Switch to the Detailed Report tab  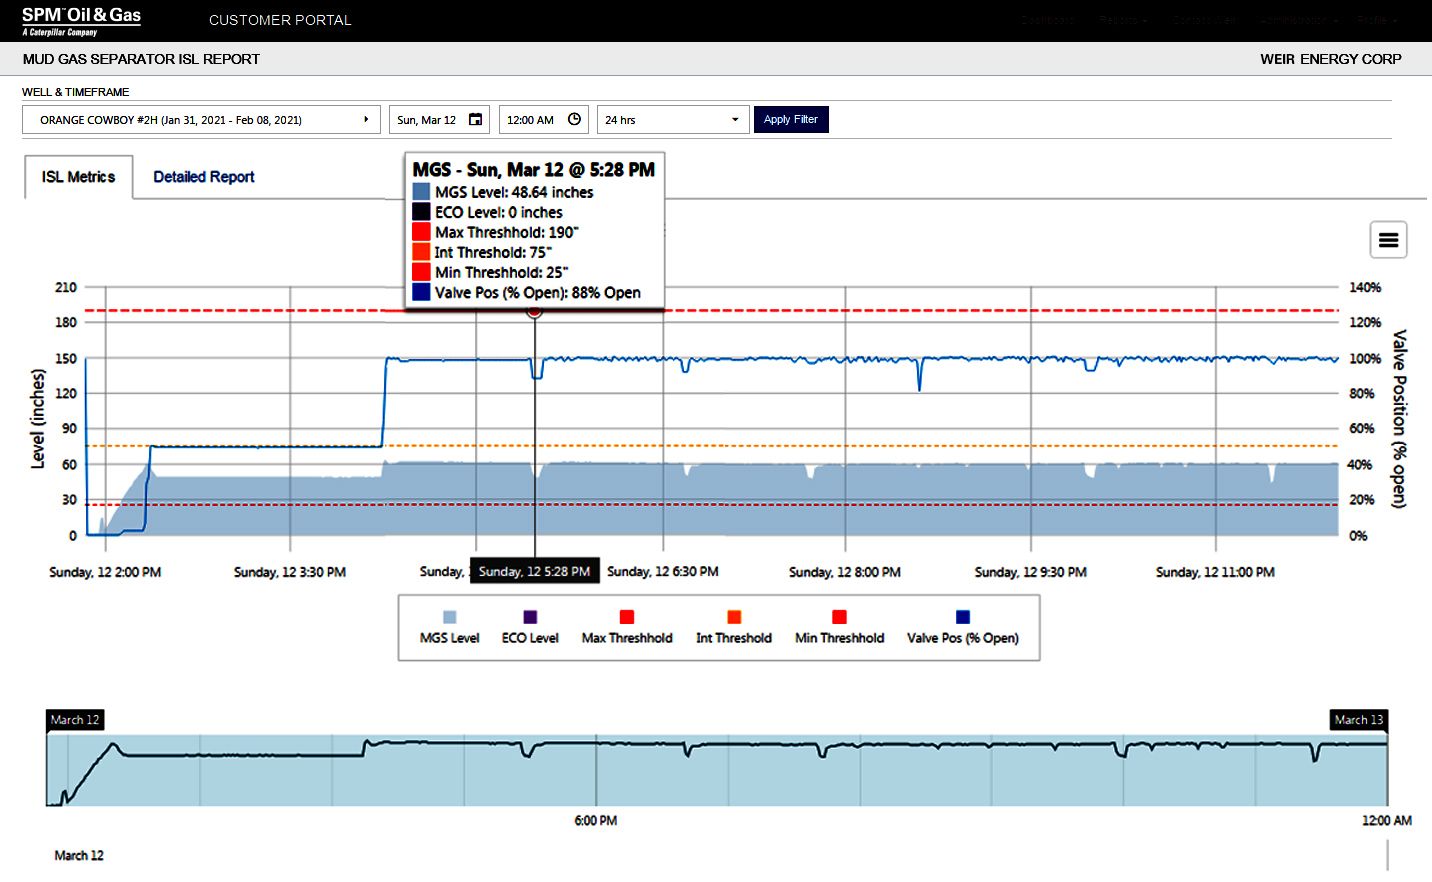coord(204,177)
